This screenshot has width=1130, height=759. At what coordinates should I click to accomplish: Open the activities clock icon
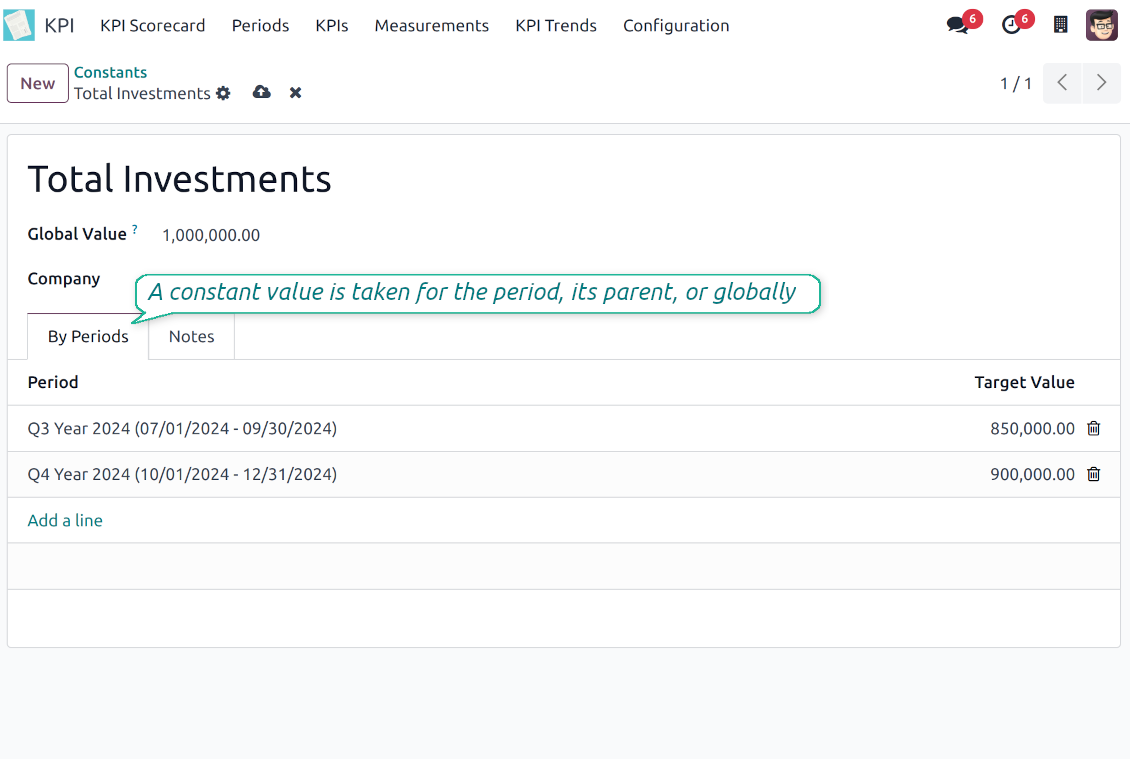[x=1011, y=25]
